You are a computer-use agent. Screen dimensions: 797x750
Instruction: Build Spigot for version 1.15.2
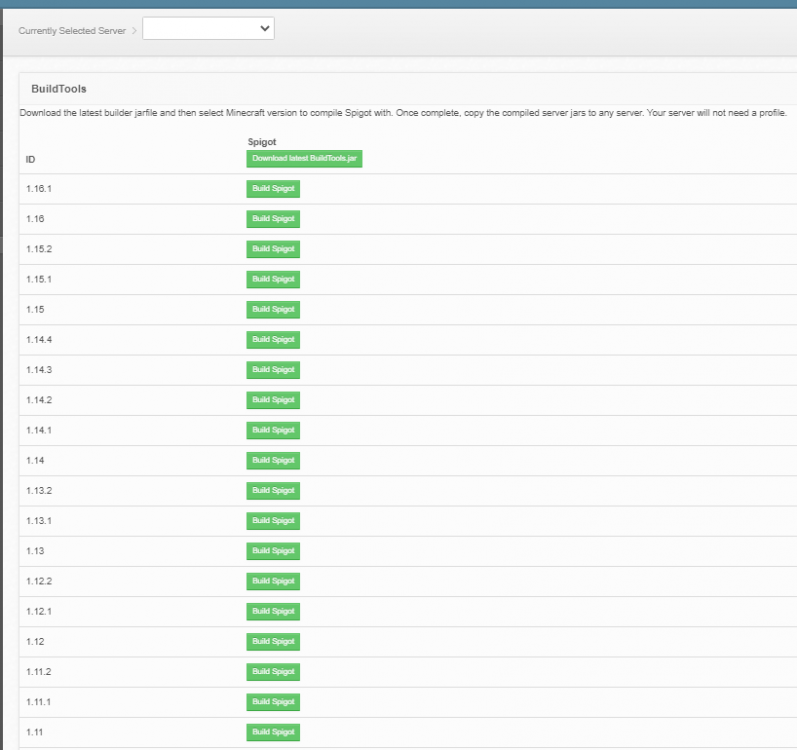273,249
